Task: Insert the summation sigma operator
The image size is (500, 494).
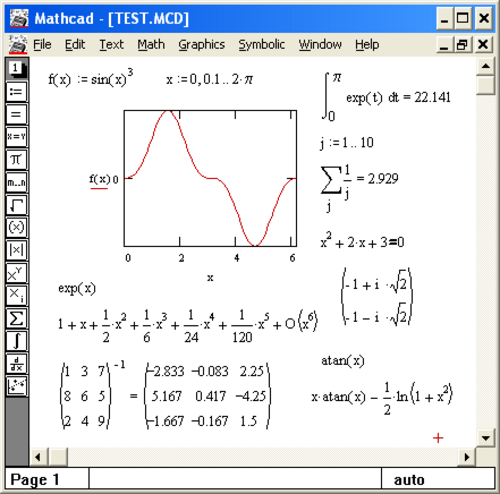Action: pos(16,319)
